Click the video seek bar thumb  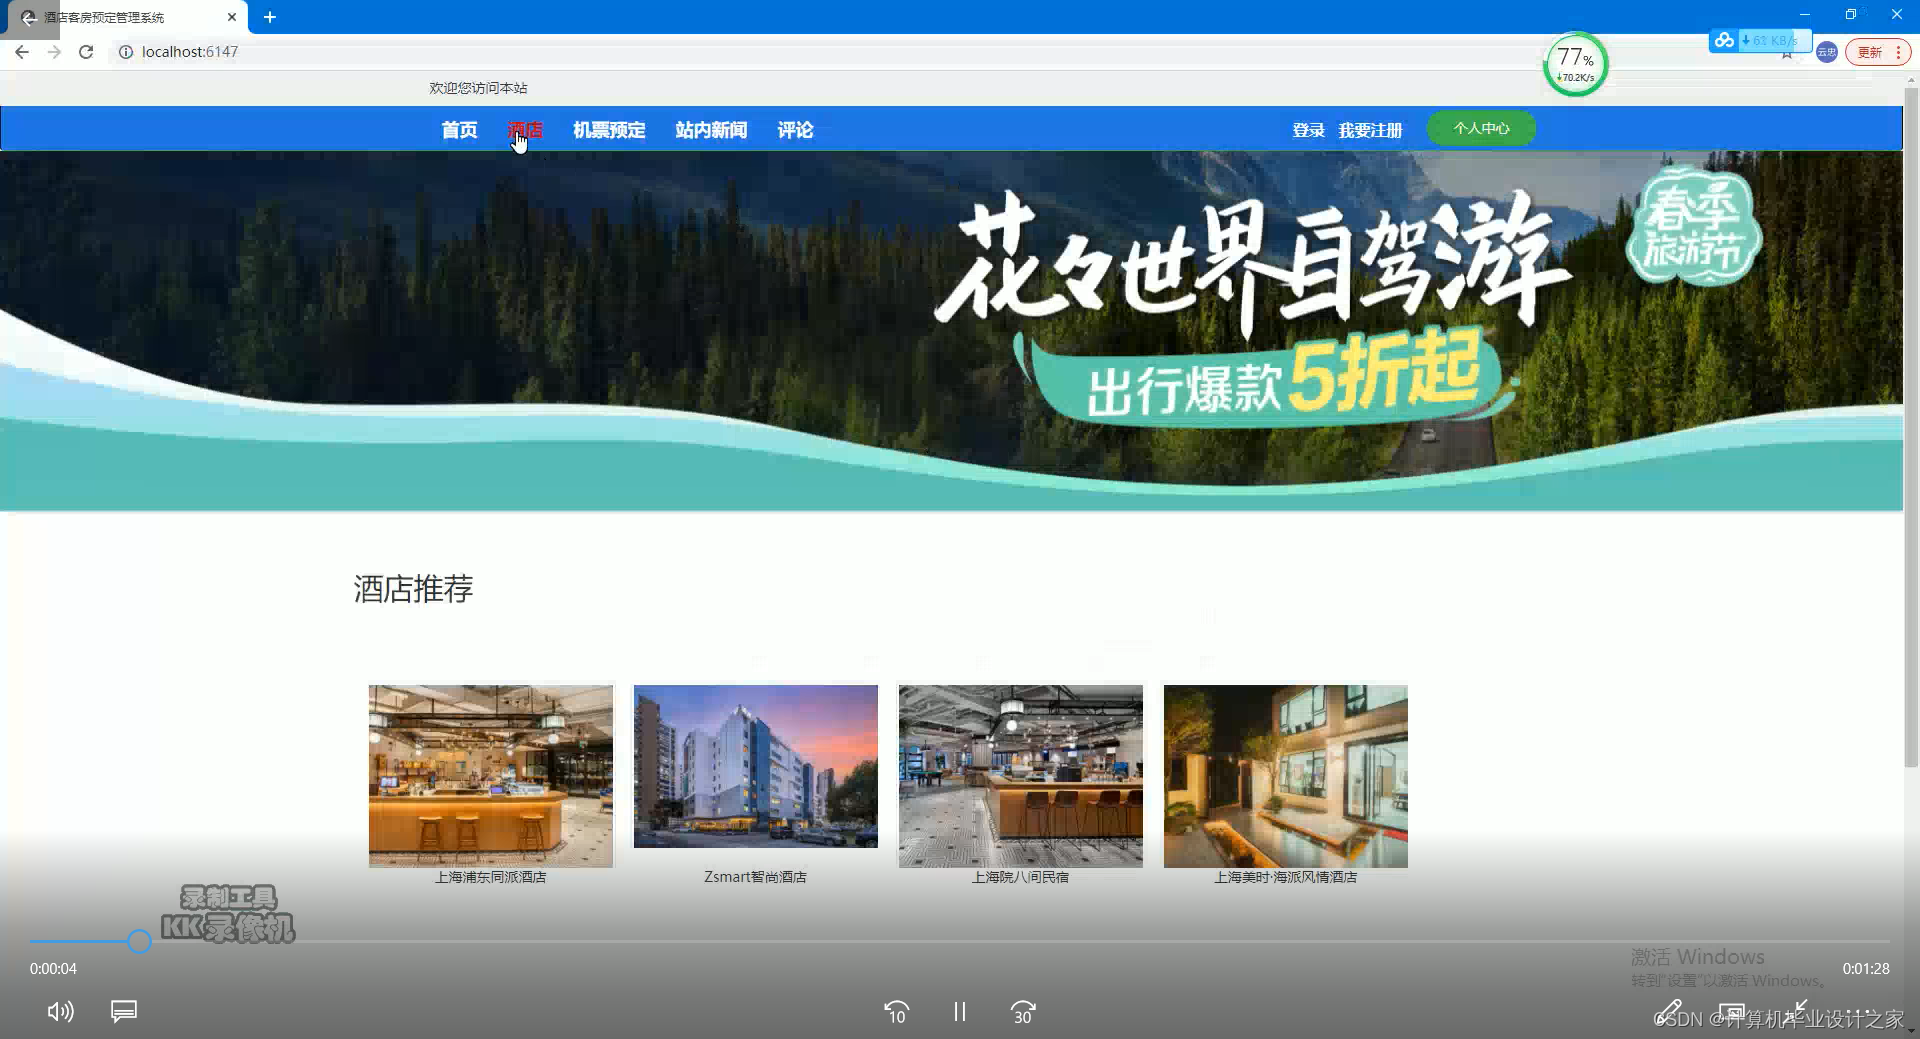pos(139,941)
